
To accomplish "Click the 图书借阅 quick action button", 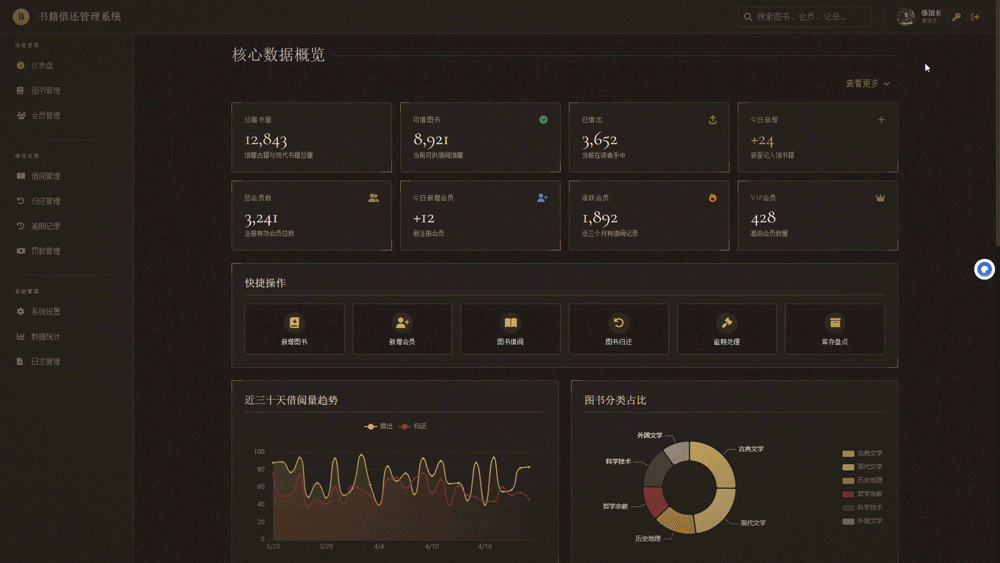I will coord(510,329).
